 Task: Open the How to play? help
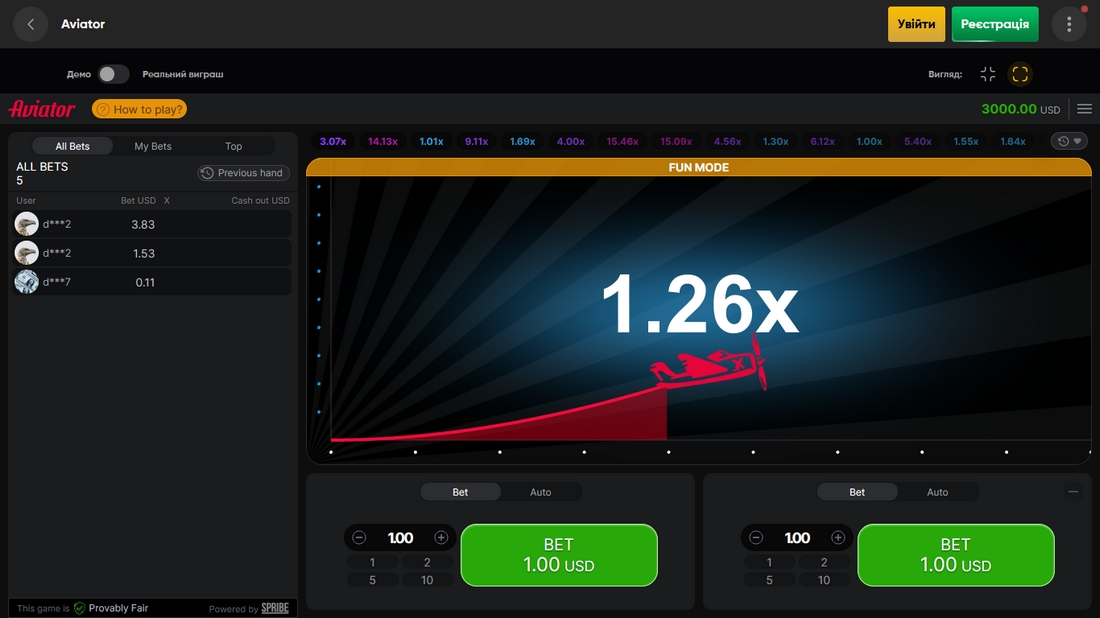[140, 109]
